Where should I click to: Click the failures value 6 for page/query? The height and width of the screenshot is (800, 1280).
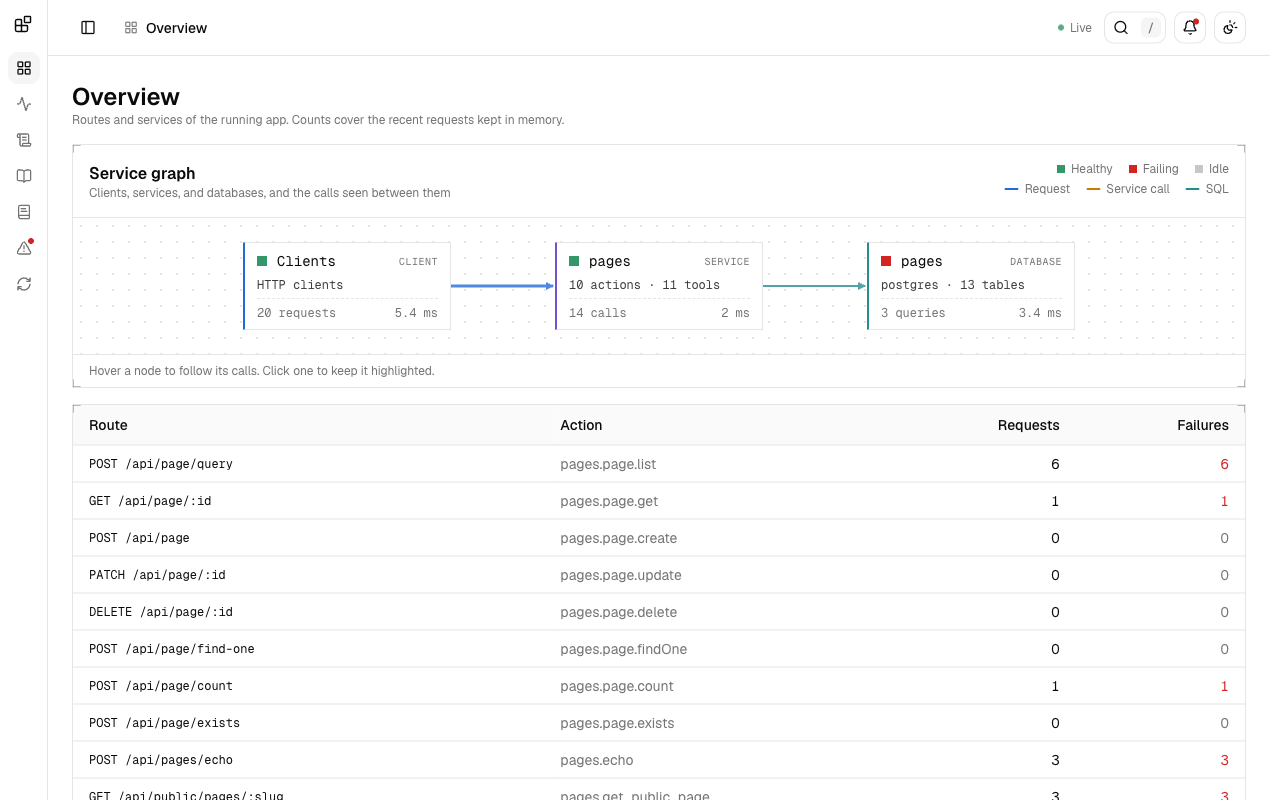[1224, 464]
